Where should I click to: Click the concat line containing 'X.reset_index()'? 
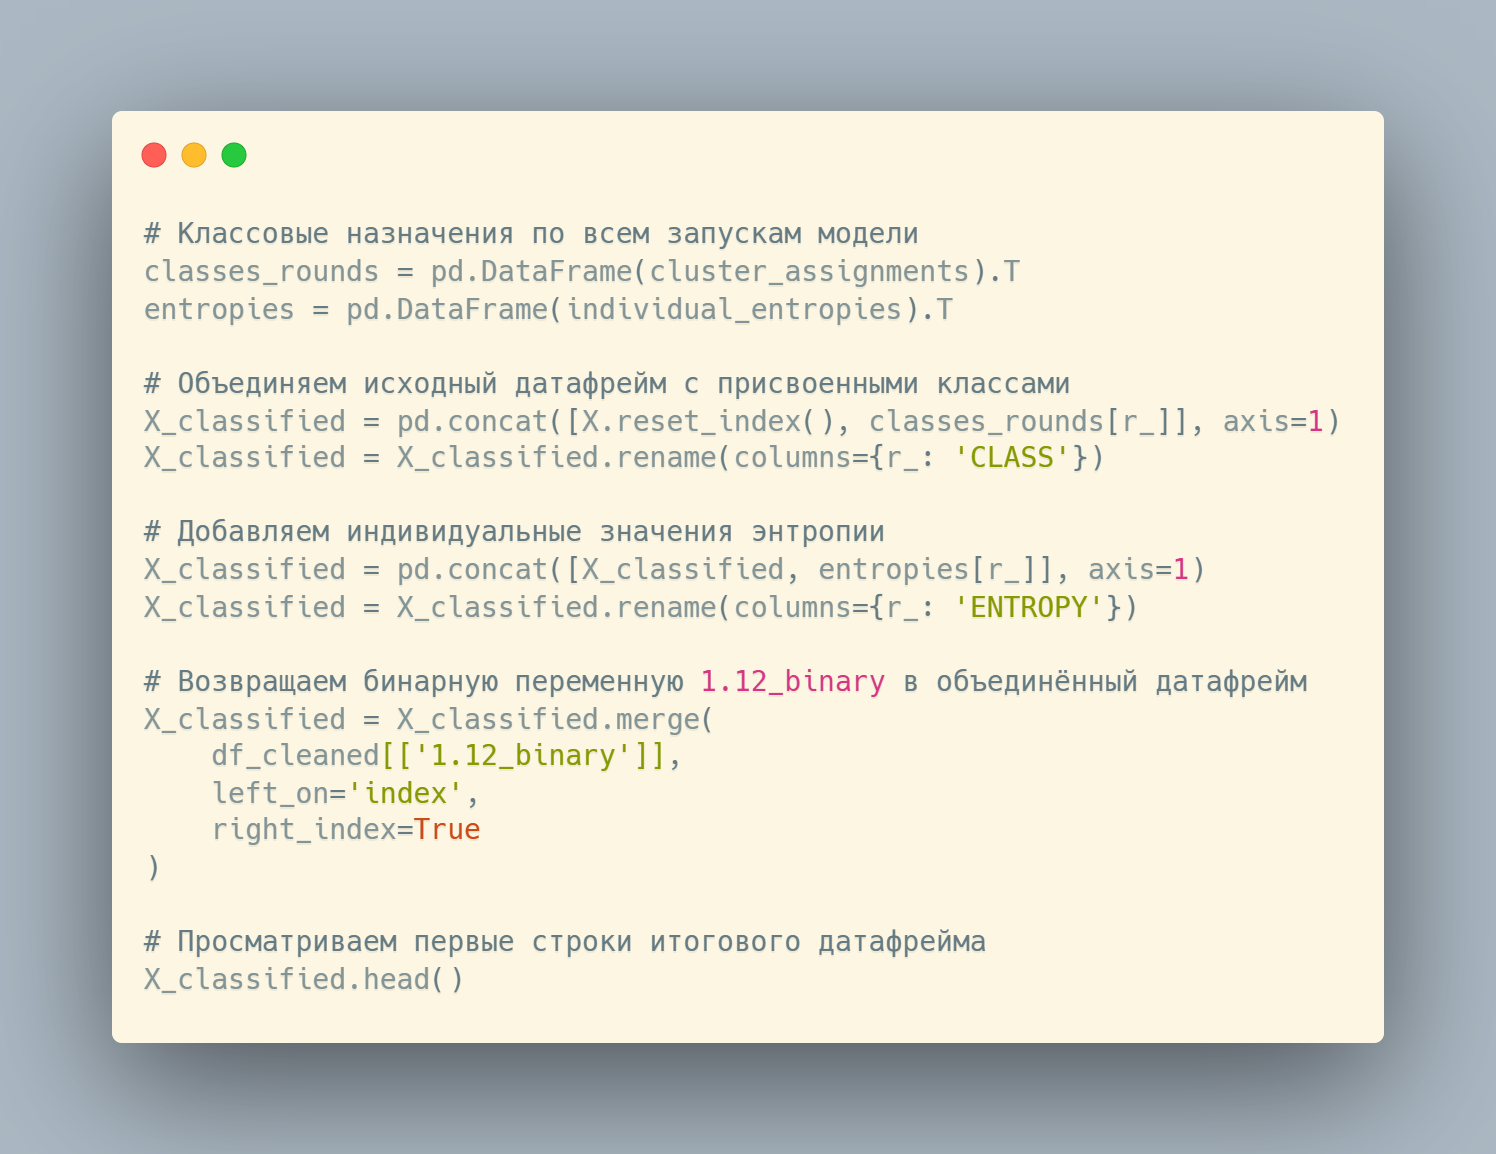click(742, 422)
